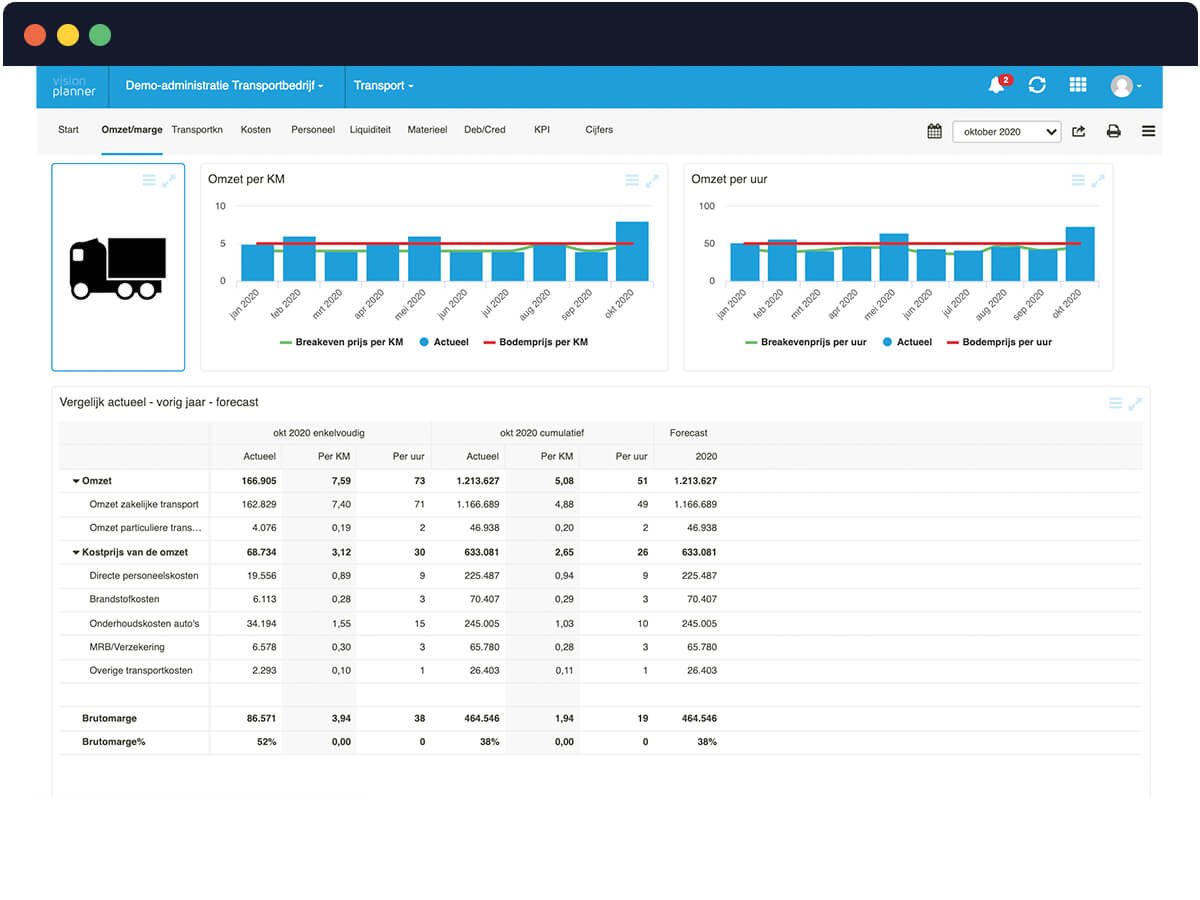1200x900 pixels.
Task: Open the Cijfers tab
Action: pyautogui.click(x=599, y=130)
